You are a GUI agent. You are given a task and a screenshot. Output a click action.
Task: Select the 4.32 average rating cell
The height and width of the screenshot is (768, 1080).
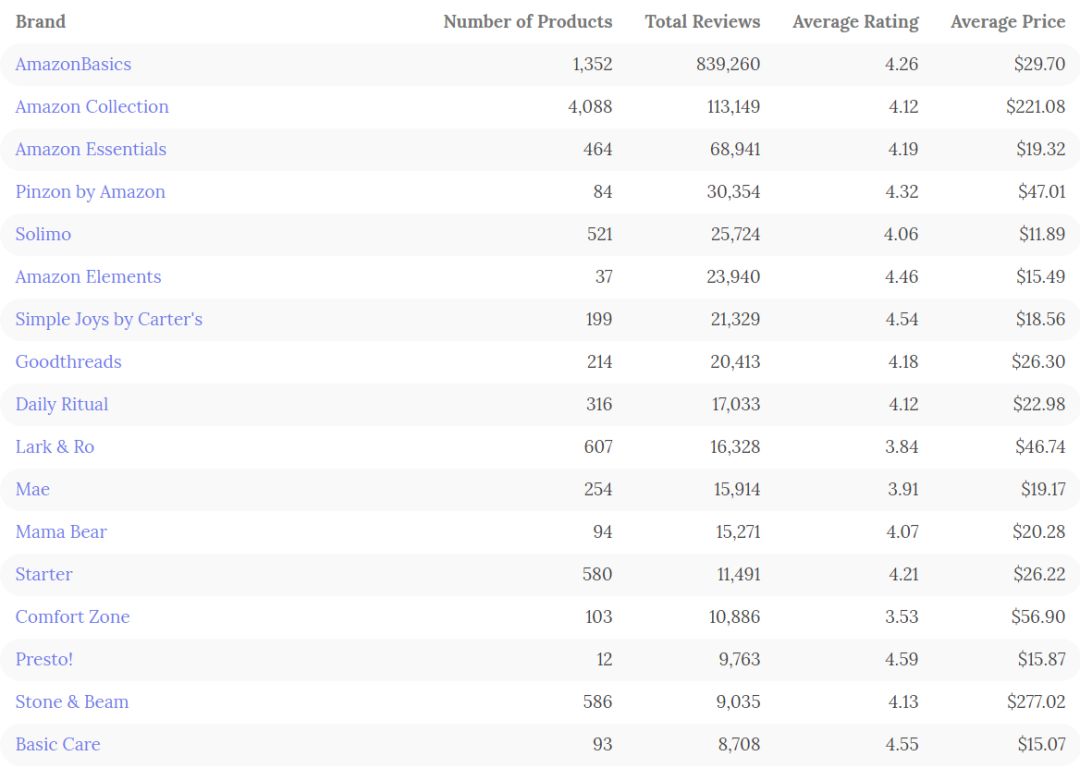[902, 192]
